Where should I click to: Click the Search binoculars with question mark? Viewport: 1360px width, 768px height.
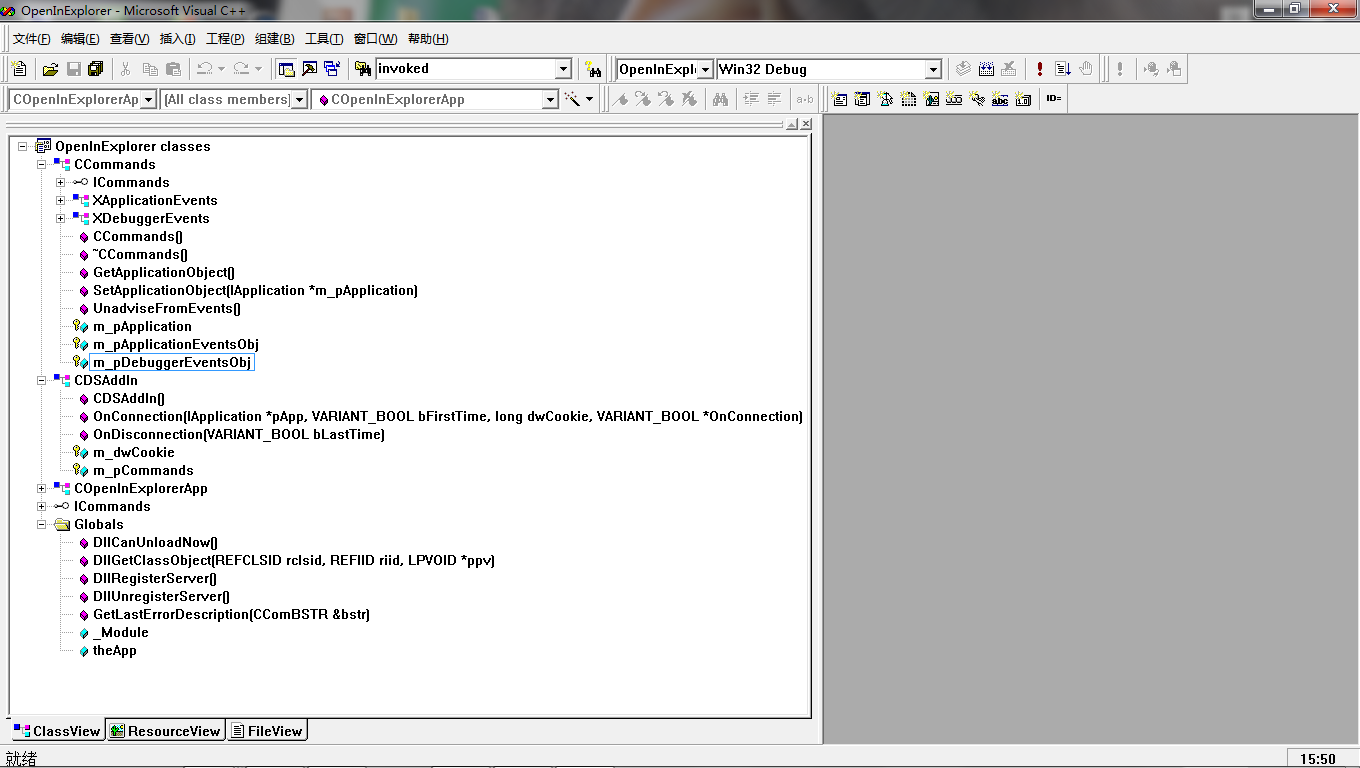coord(594,69)
